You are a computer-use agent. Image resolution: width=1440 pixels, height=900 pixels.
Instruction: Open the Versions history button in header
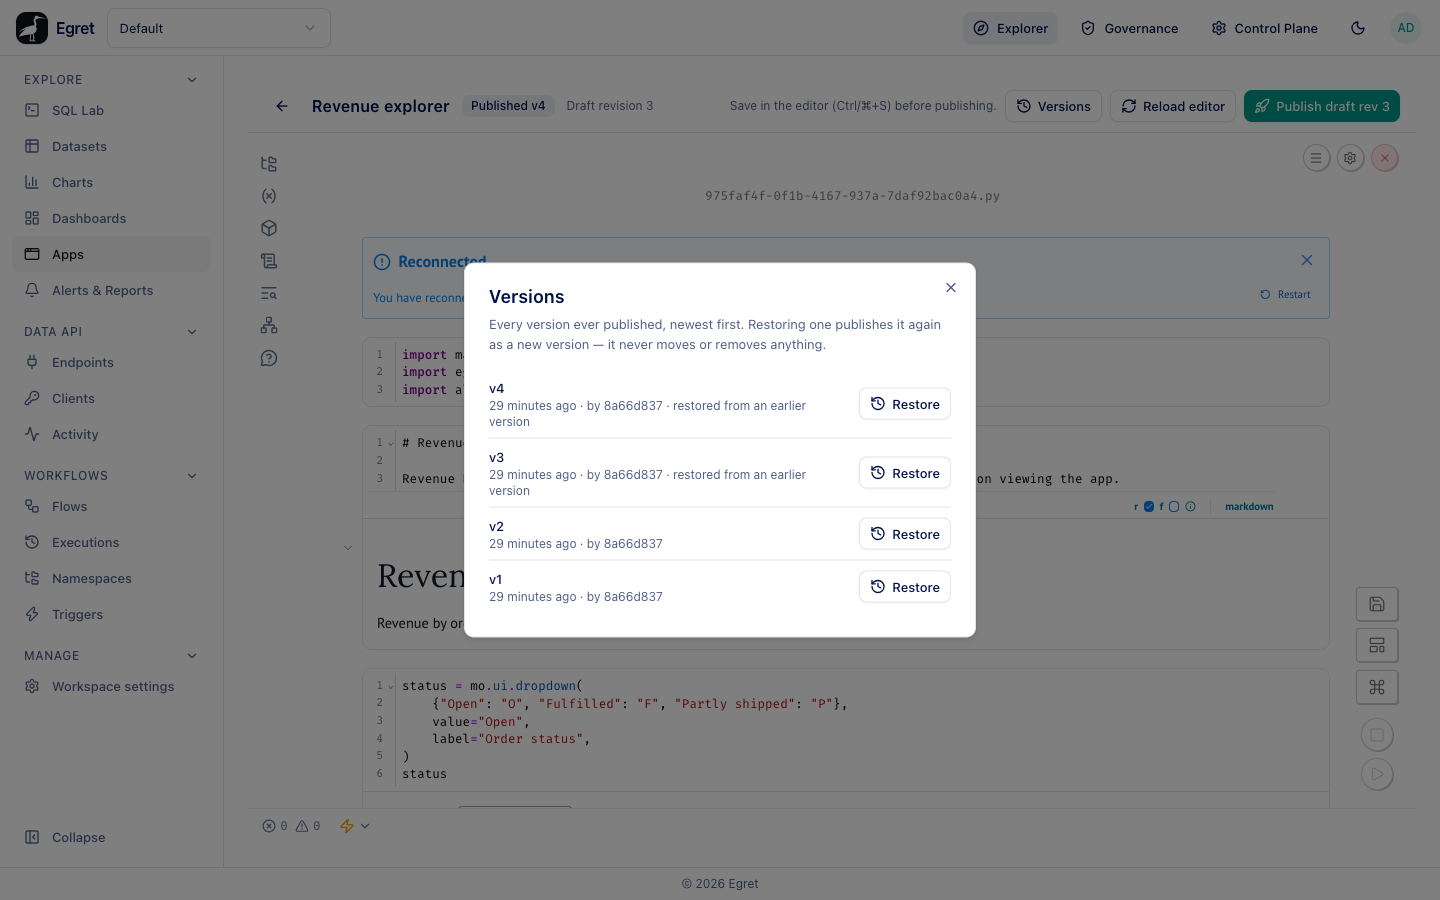click(1053, 106)
